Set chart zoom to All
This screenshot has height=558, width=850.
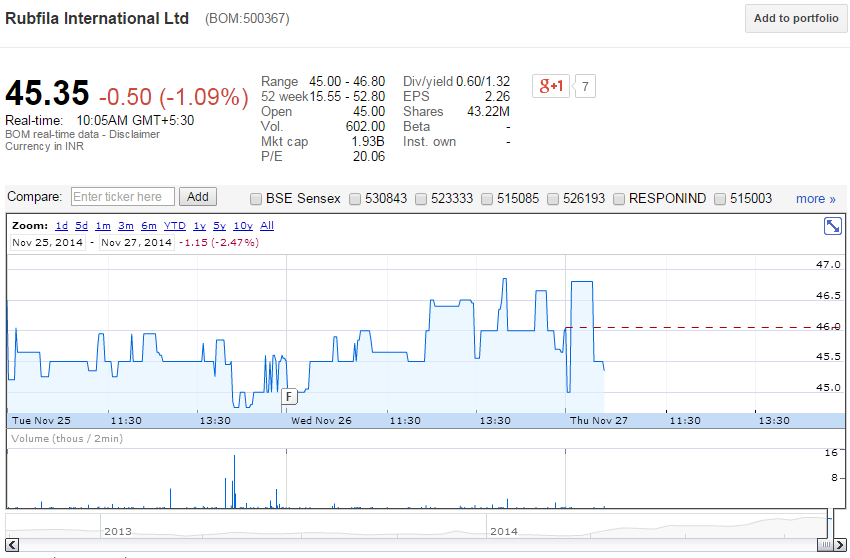267,226
